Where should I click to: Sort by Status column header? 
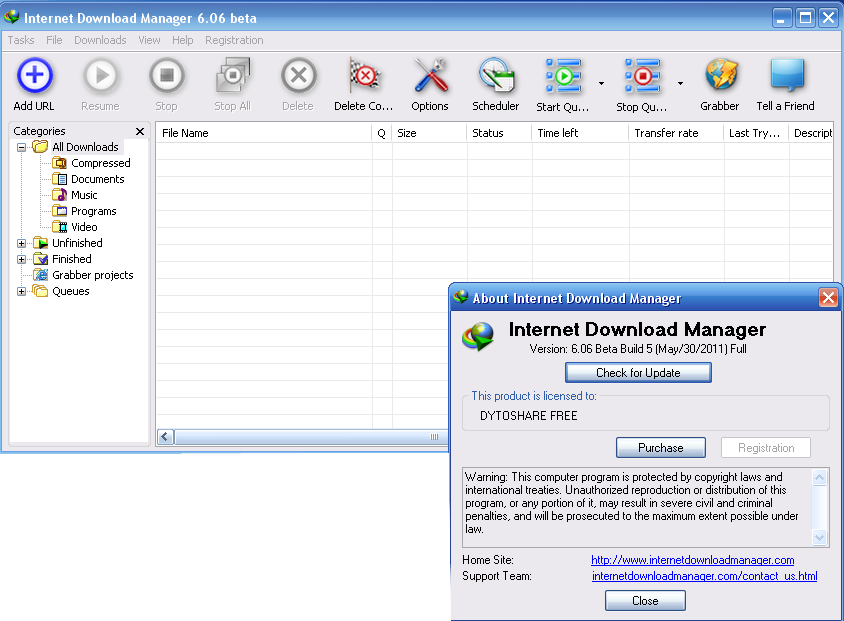tap(499, 133)
